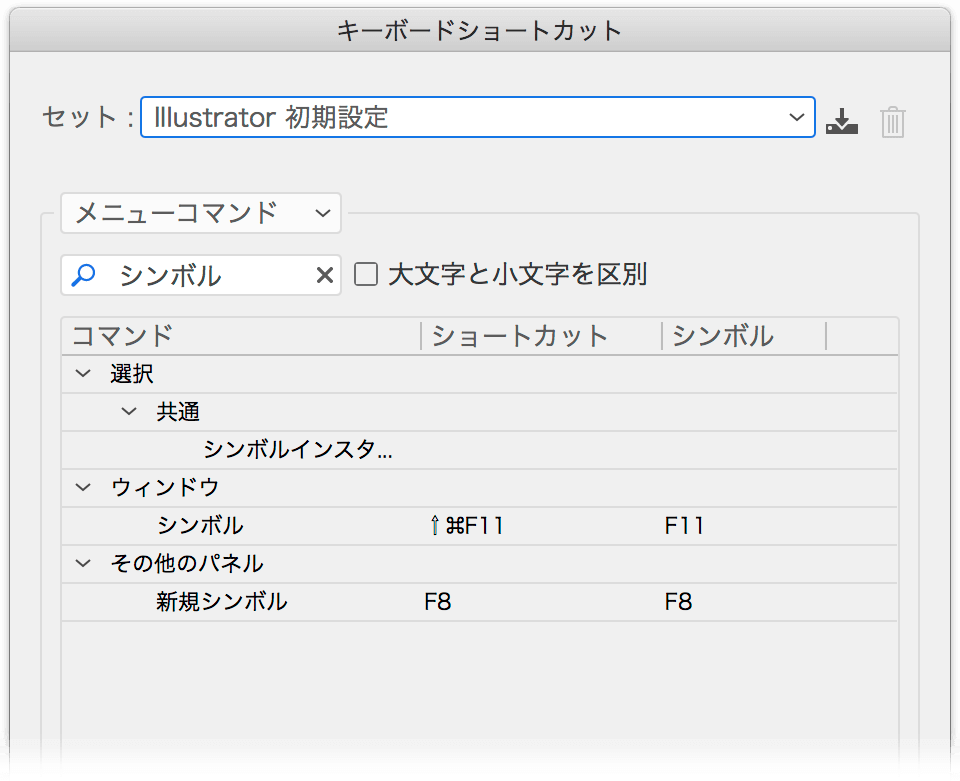
Task: Collapse the ウィンドウ group
Action: click(83, 487)
